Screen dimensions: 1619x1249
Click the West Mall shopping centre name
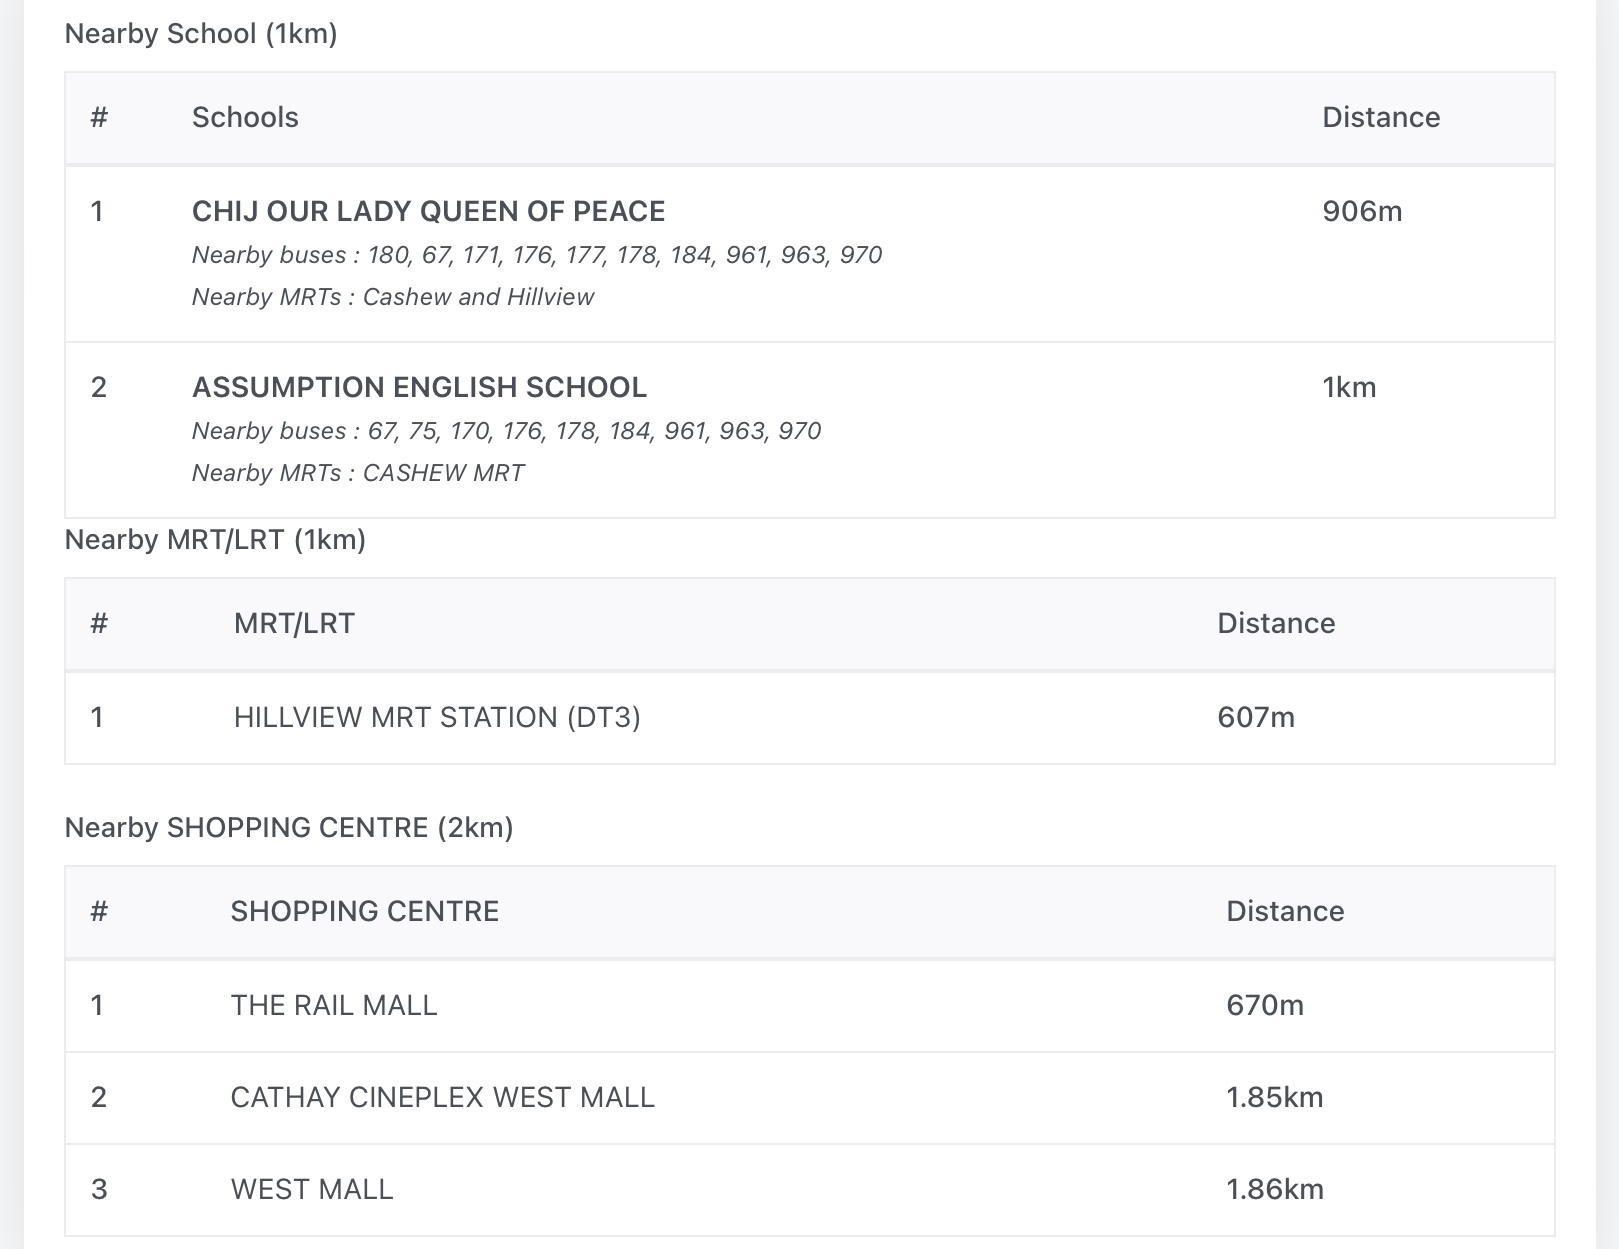(312, 1189)
